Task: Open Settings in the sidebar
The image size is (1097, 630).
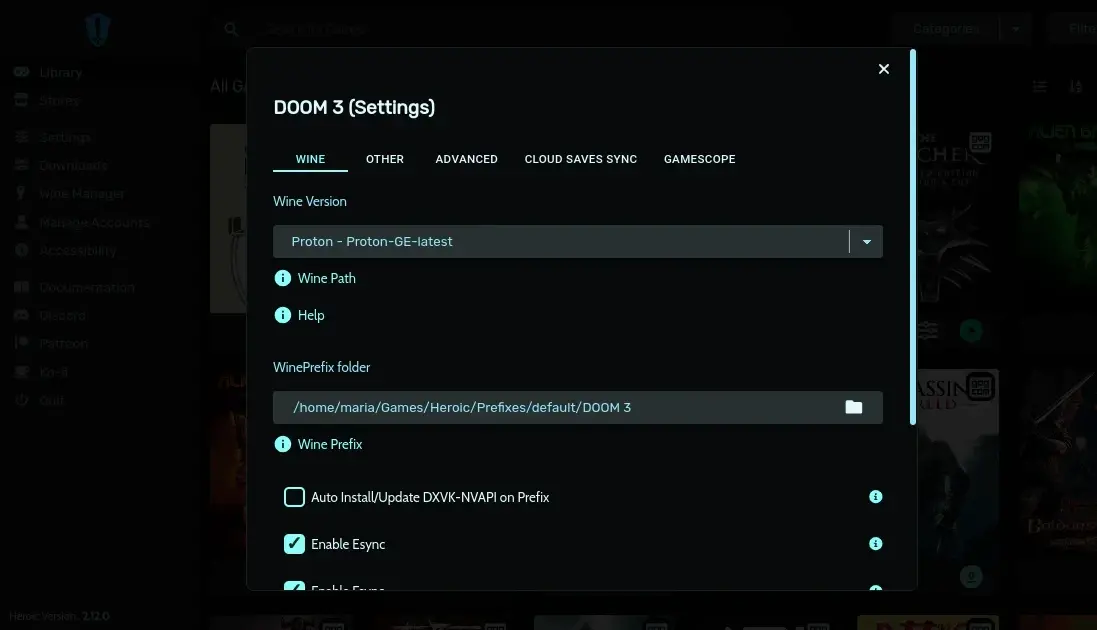Action: click(52, 137)
